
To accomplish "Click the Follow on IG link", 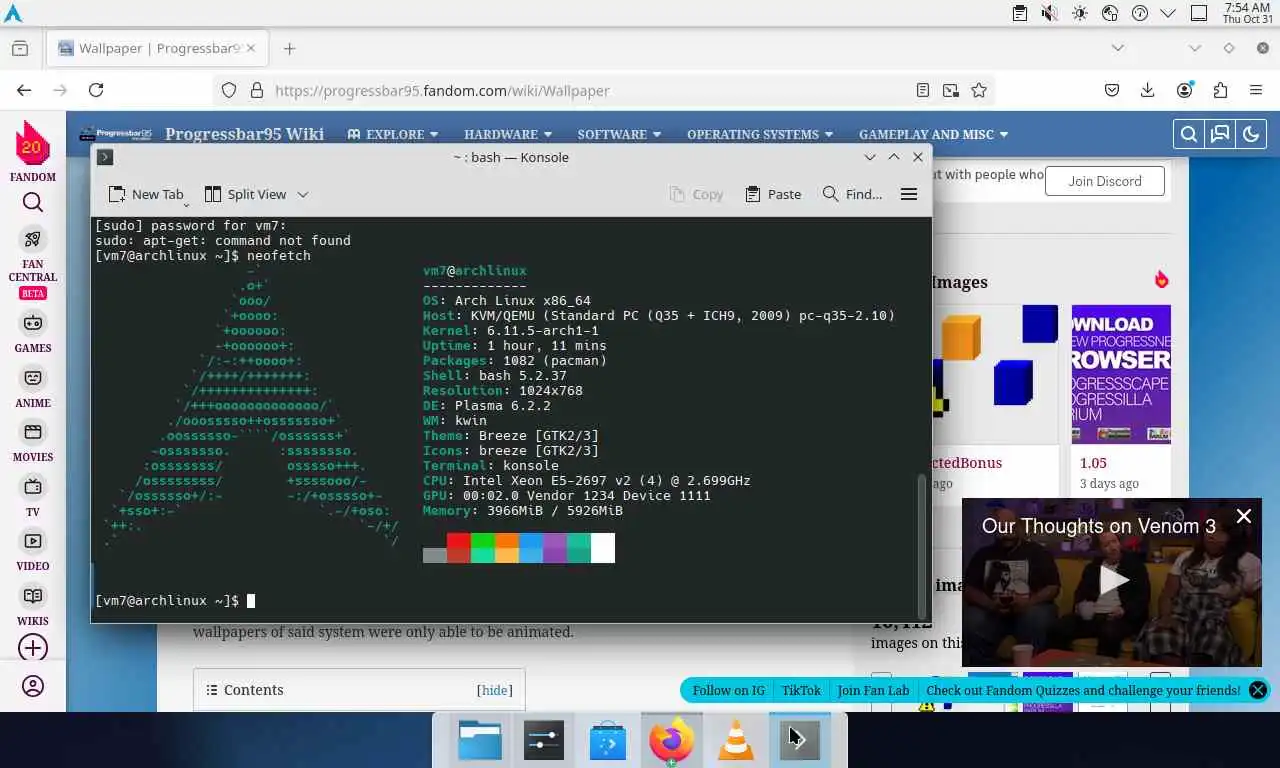I will pyautogui.click(x=728, y=690).
